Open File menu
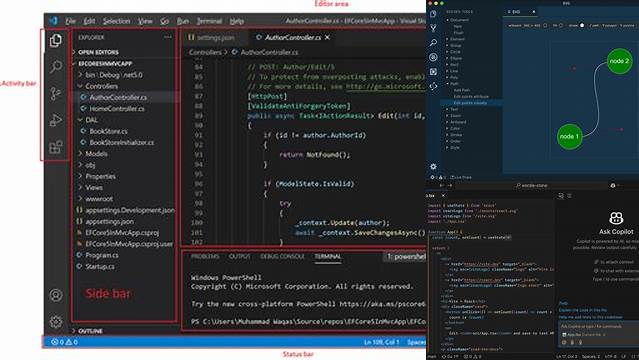 [x=71, y=21]
